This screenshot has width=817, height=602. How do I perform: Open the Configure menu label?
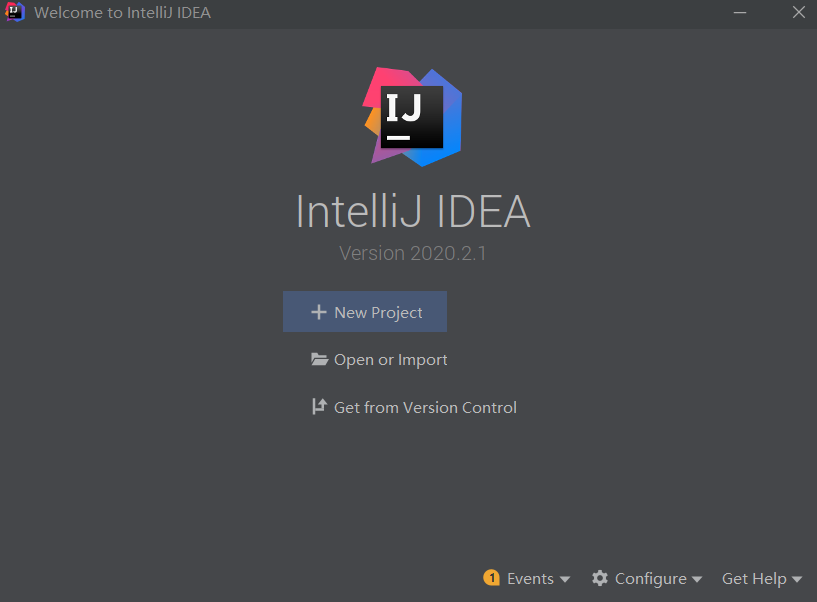(650, 578)
